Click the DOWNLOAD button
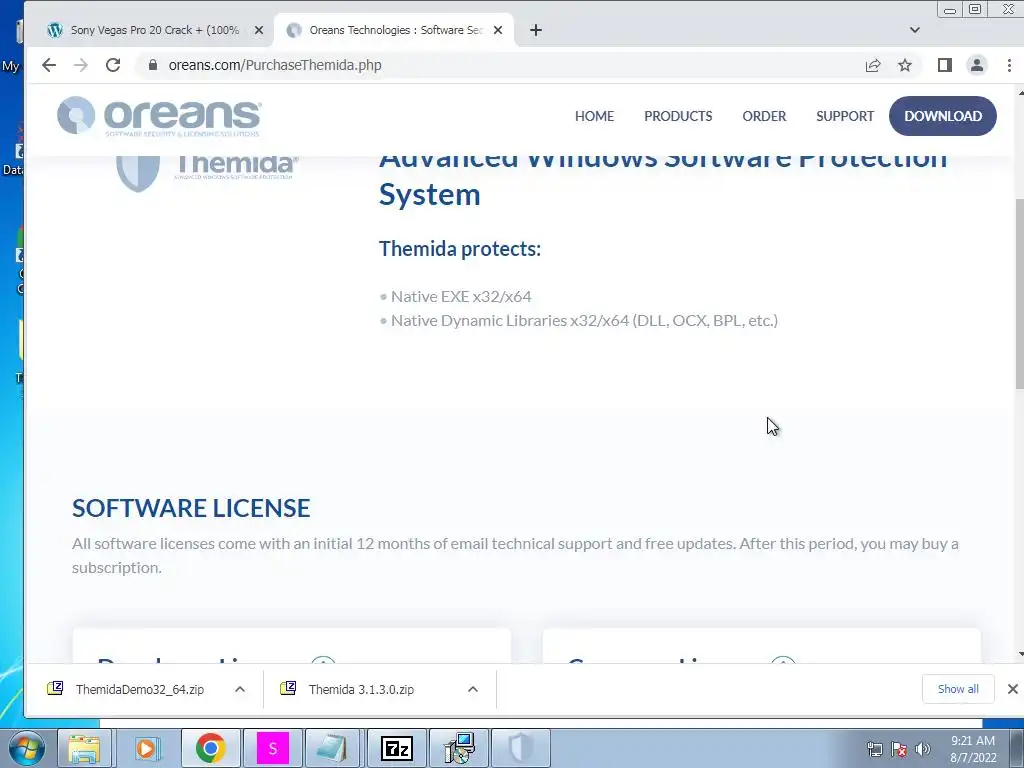The image size is (1024, 768). (x=942, y=116)
